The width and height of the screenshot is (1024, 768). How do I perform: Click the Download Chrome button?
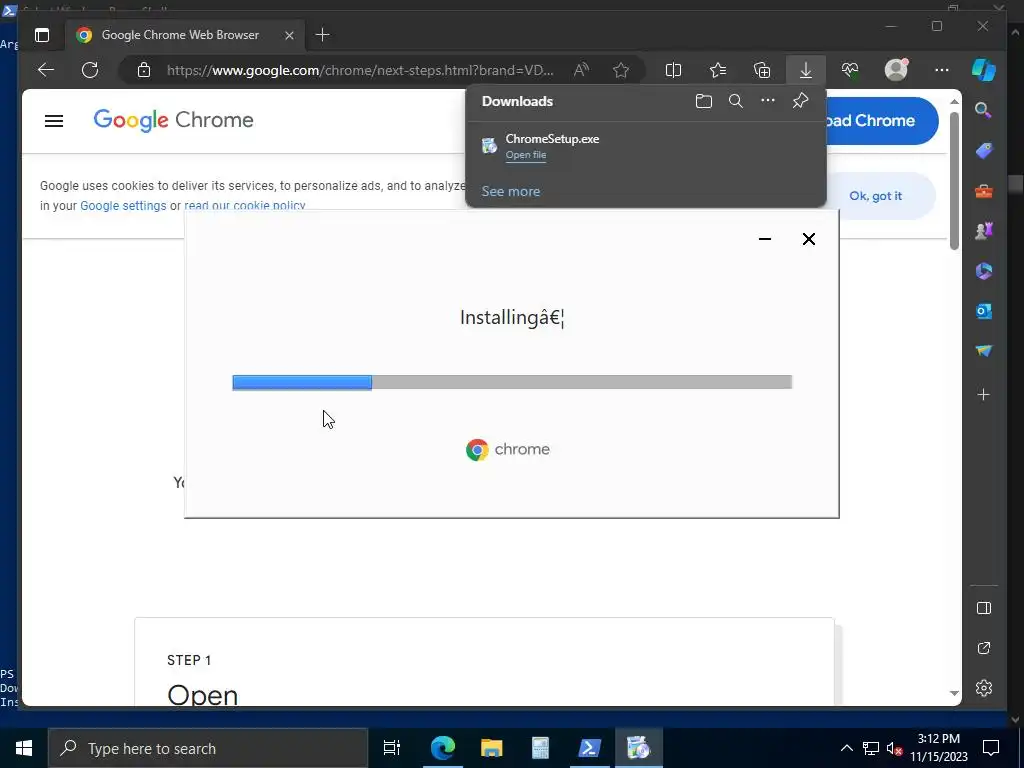pos(882,121)
